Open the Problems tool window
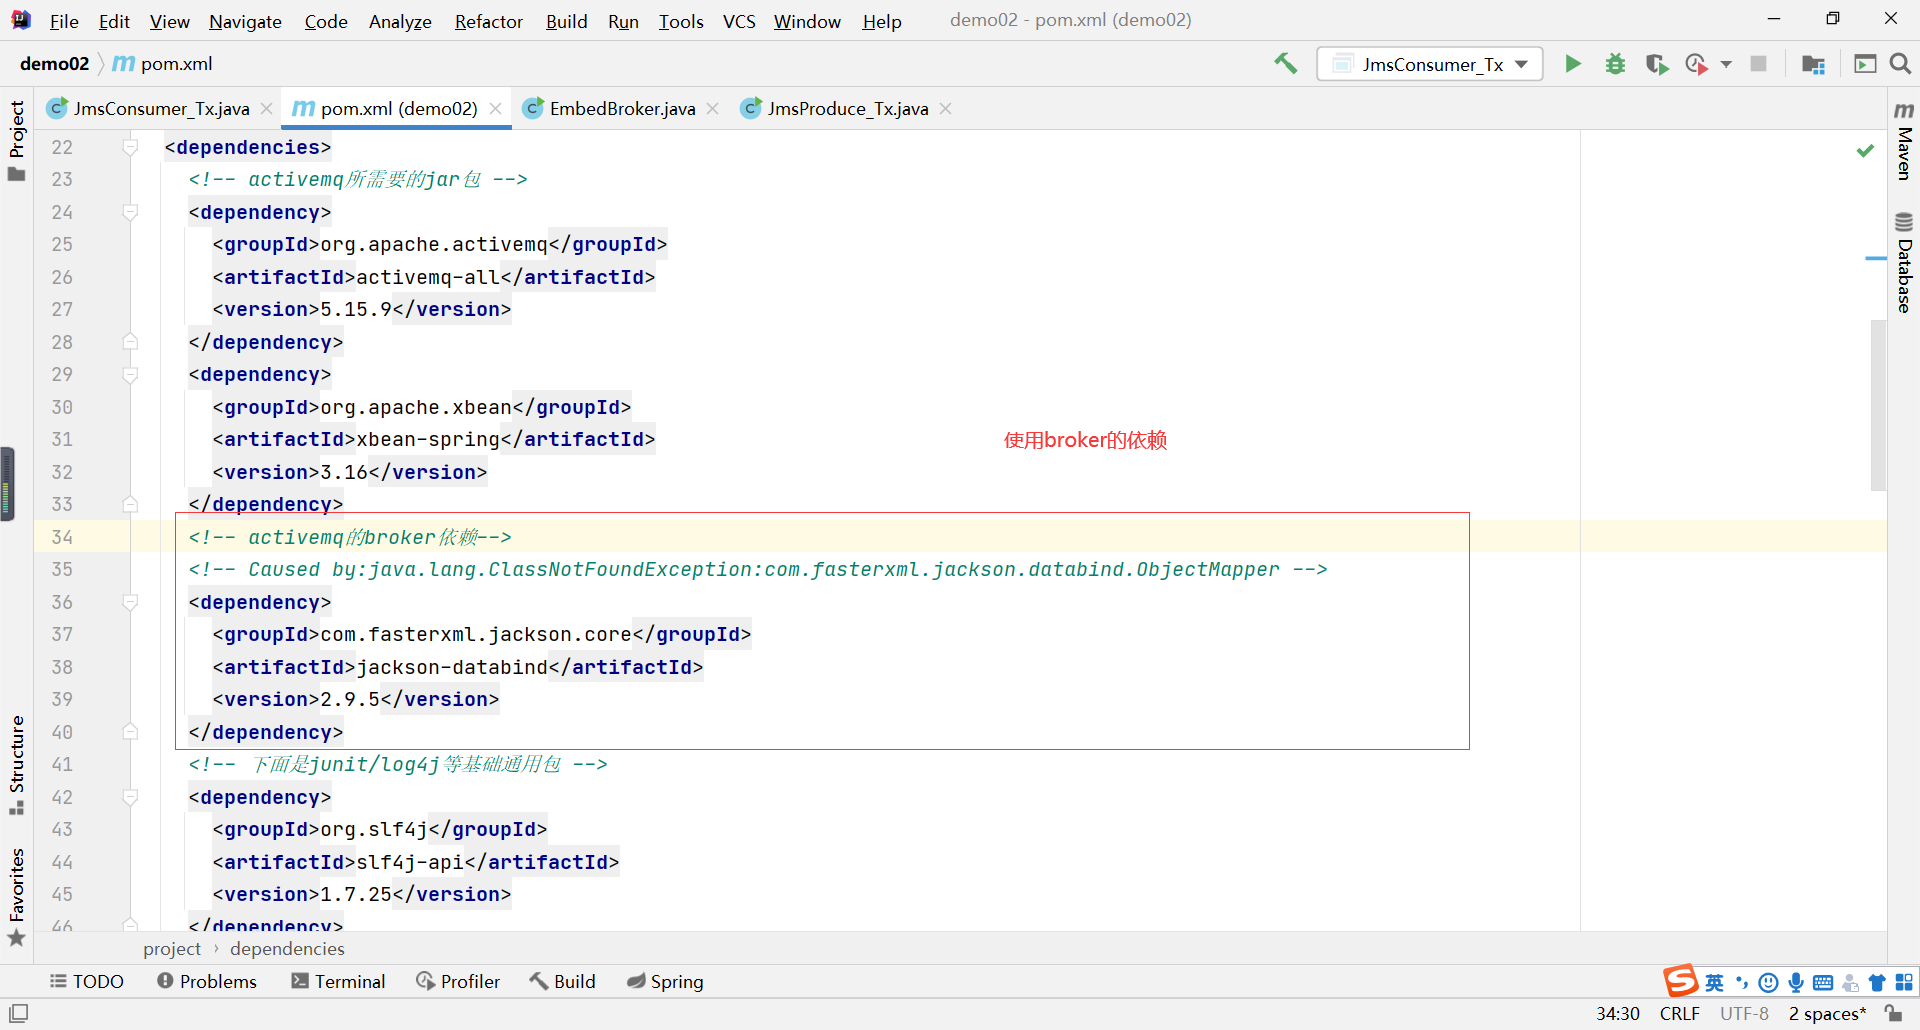1920x1030 pixels. [207, 981]
